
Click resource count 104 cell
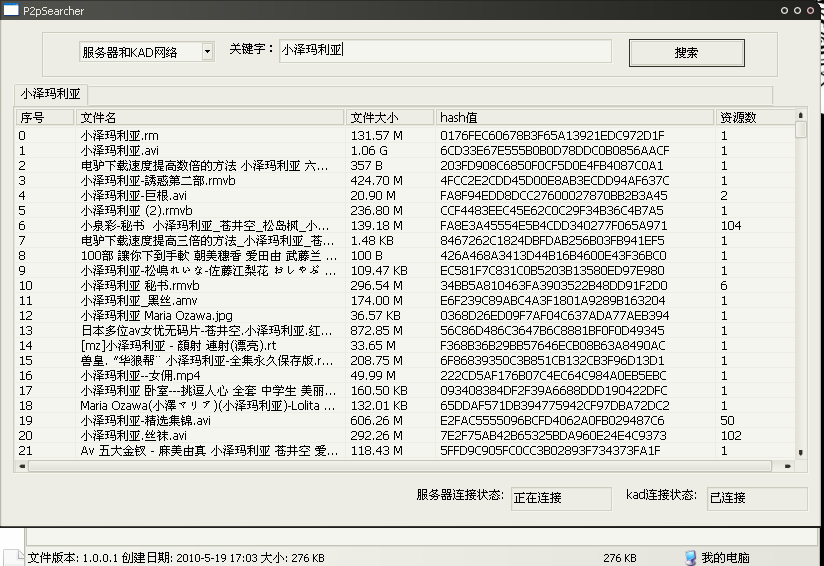[731, 225]
